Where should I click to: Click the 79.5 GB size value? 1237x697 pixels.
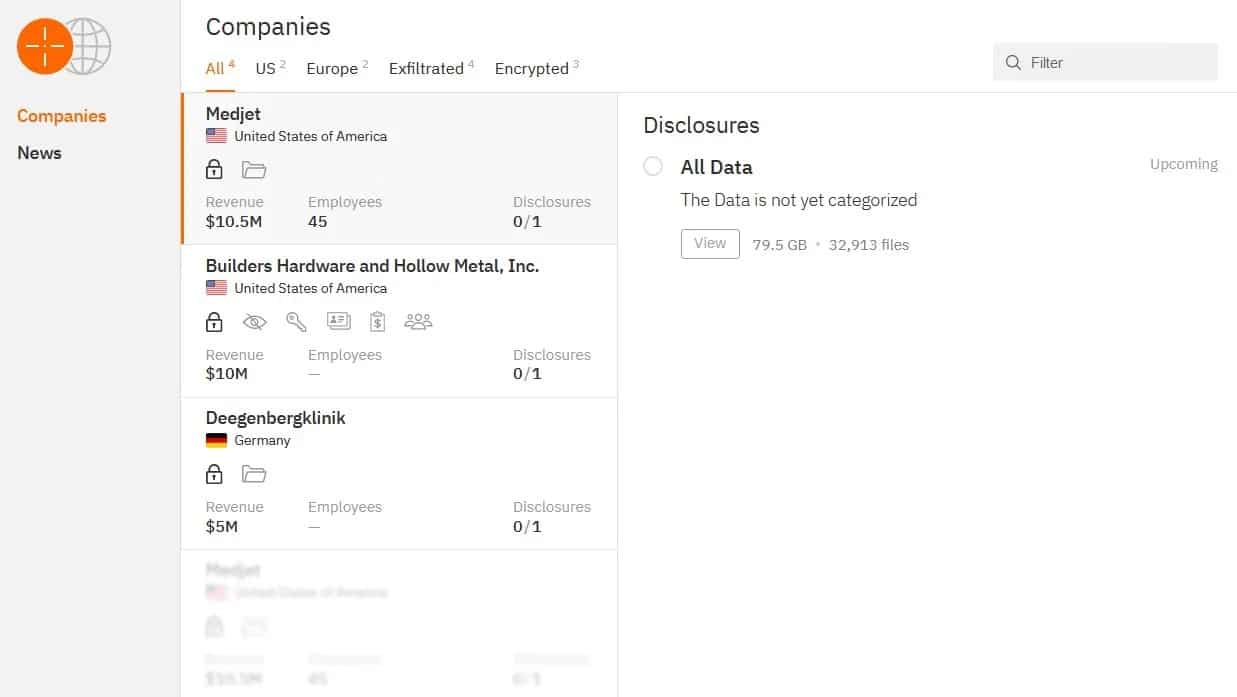(780, 245)
